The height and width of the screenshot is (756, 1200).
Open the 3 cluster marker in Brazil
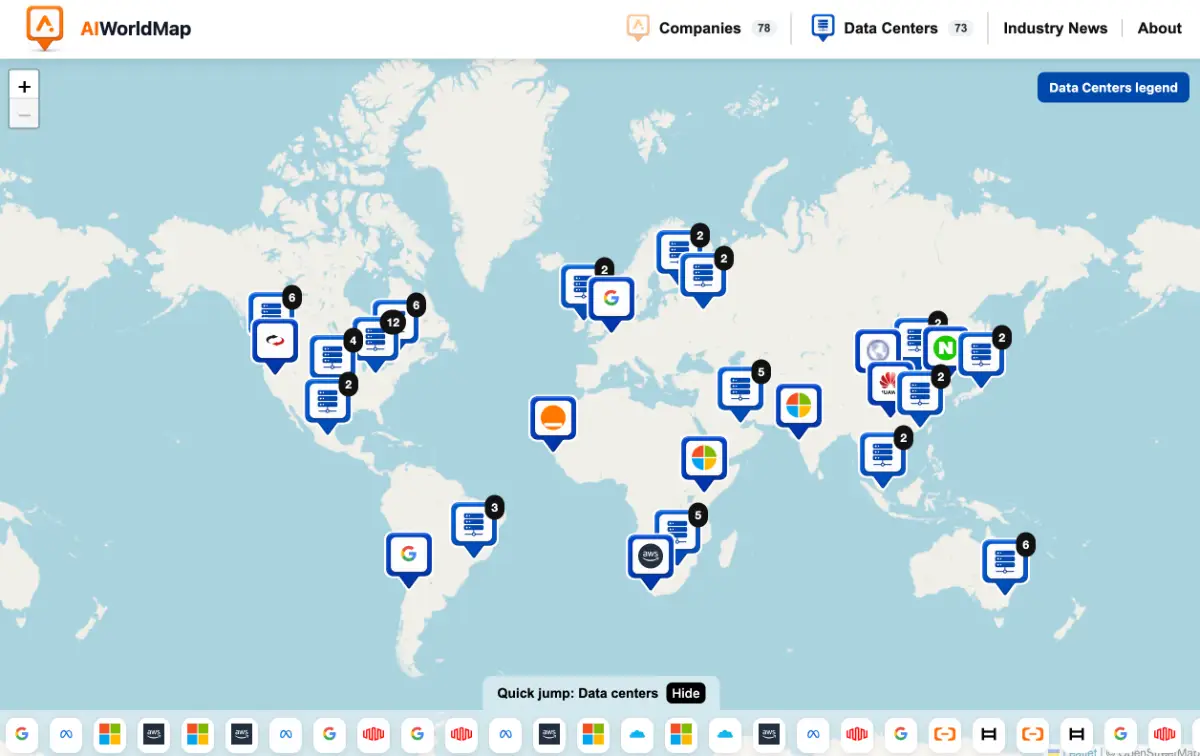[474, 525]
